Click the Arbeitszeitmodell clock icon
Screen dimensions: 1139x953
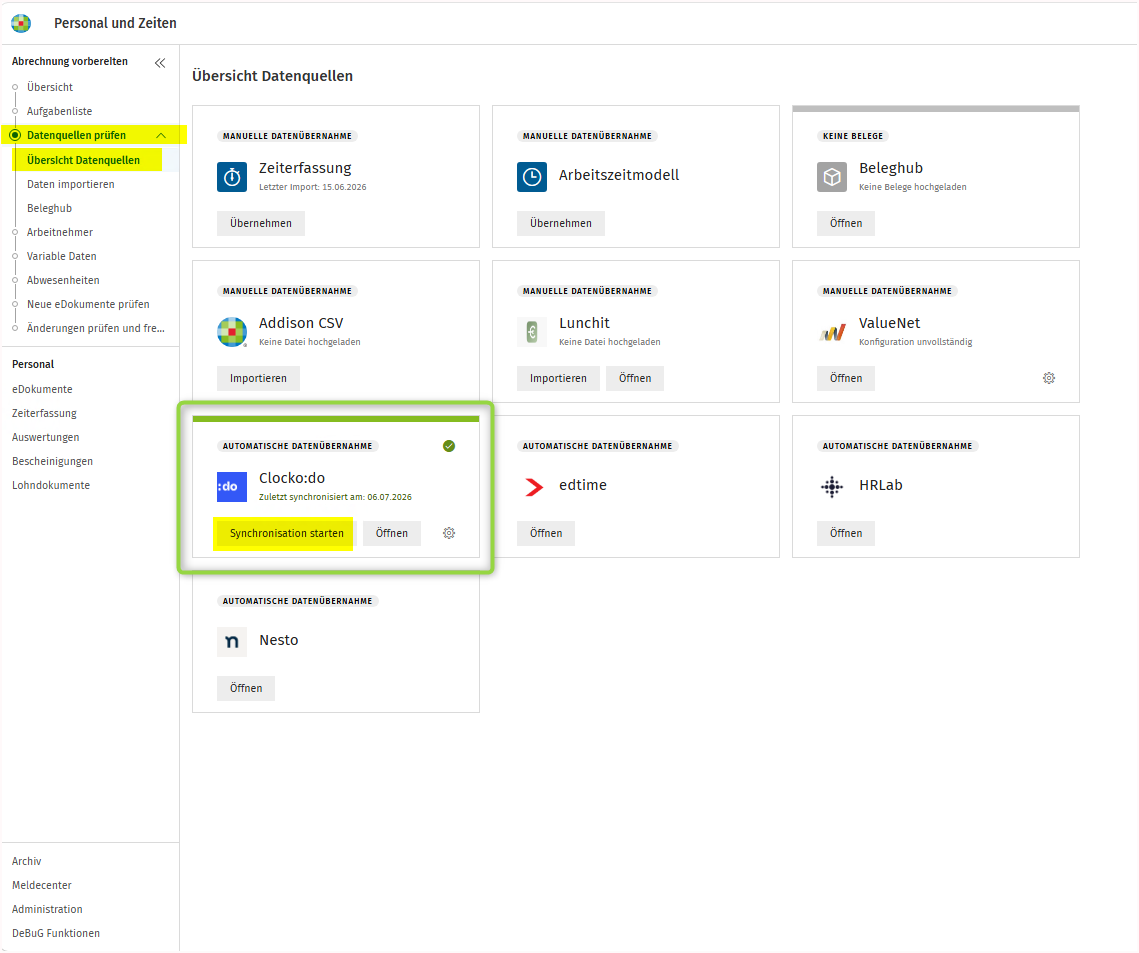tap(532, 177)
